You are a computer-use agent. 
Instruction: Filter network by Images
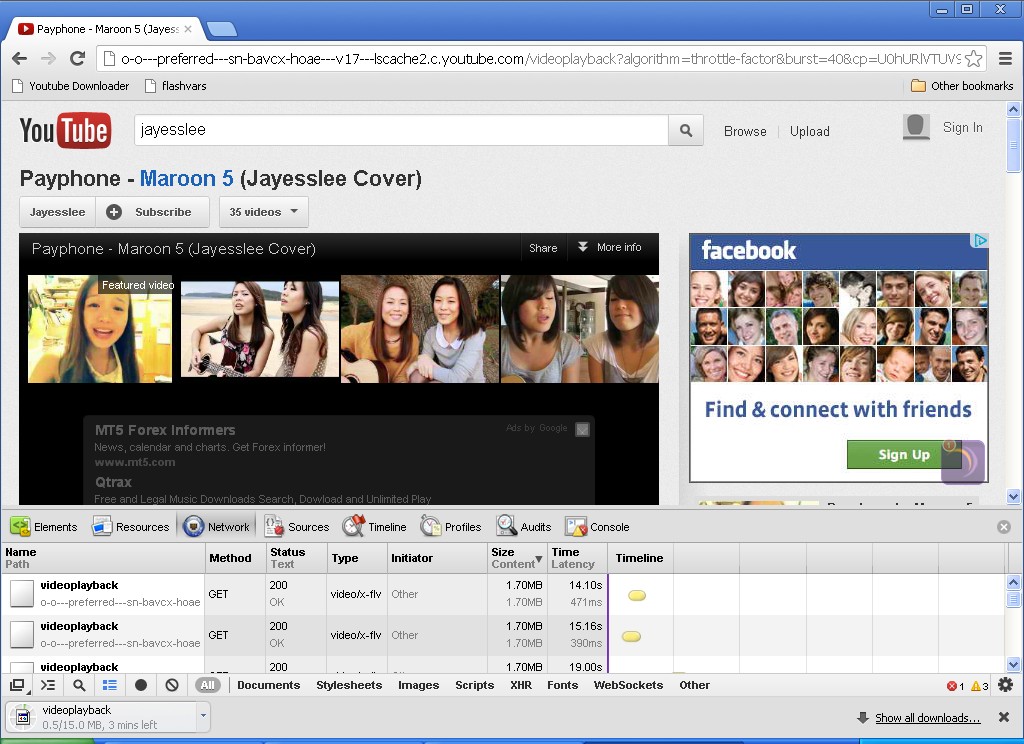coord(419,685)
